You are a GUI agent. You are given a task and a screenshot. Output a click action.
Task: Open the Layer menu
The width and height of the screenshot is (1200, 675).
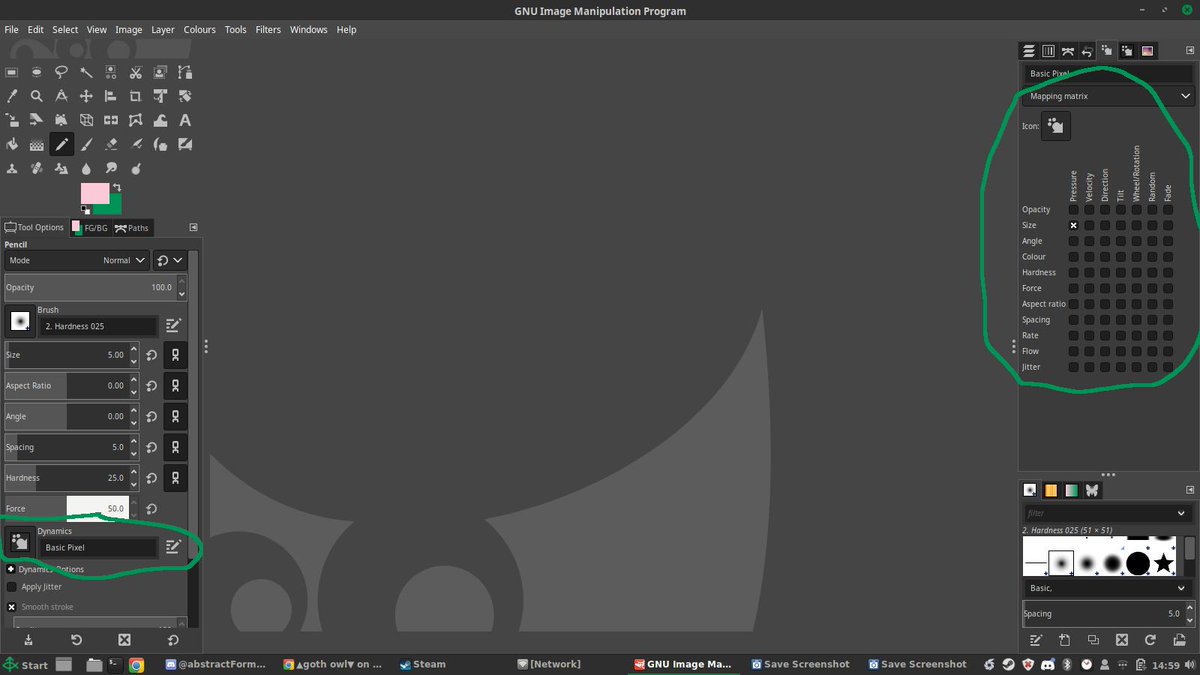tap(163, 30)
